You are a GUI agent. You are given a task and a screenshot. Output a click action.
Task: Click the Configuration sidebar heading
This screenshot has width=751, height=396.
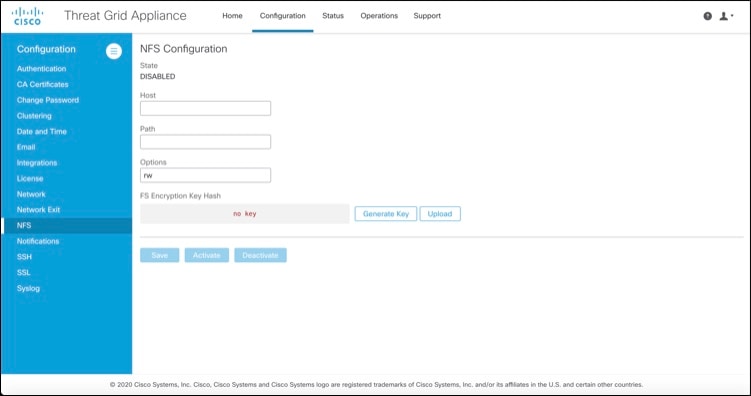pos(46,49)
